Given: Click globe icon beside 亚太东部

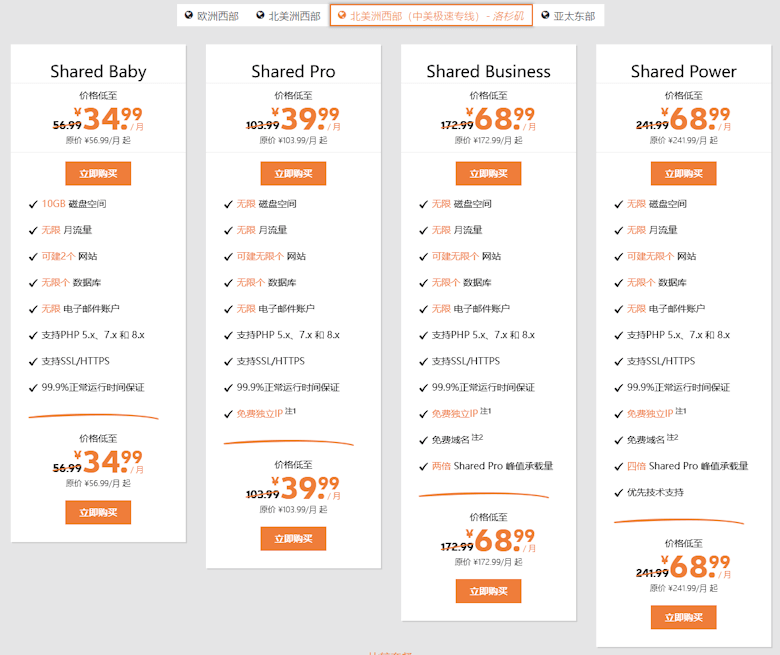Looking at the screenshot, I should [x=545, y=15].
